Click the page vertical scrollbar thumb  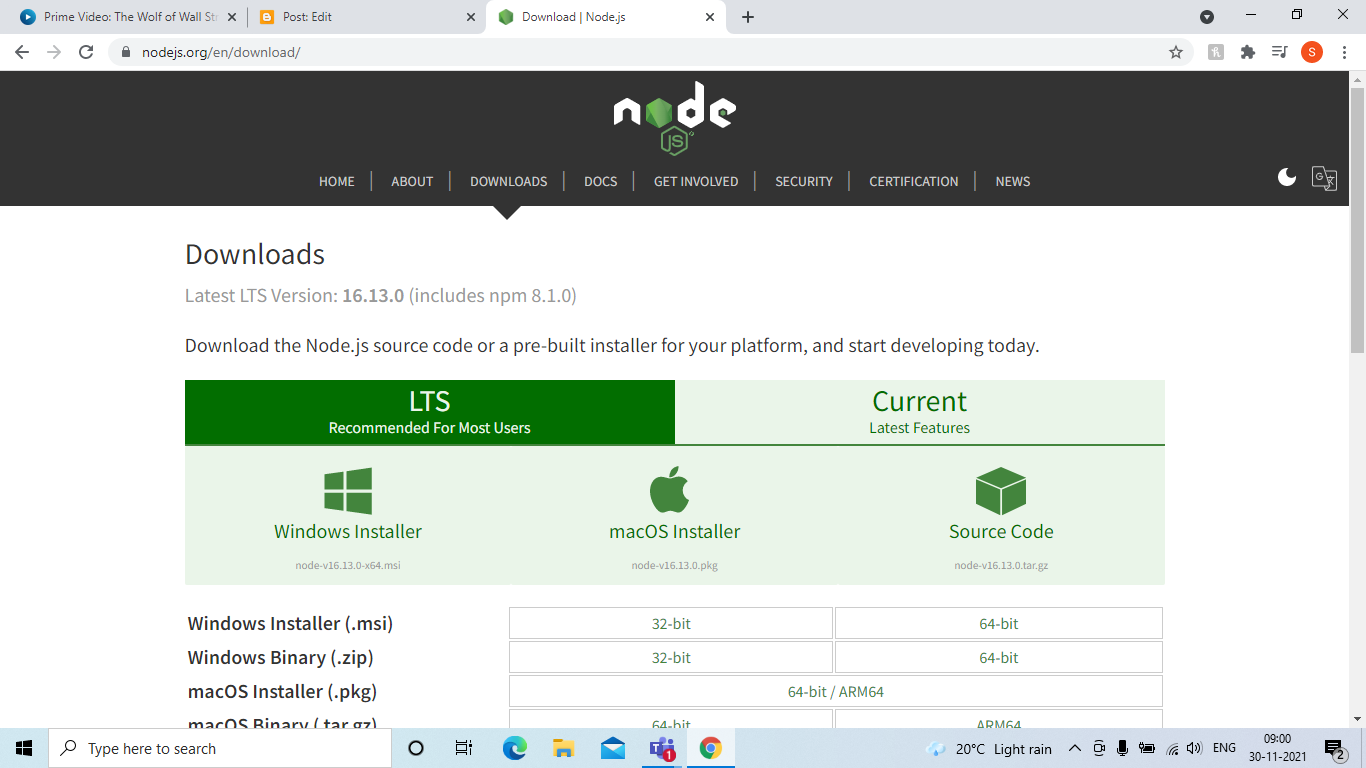click(x=1357, y=219)
